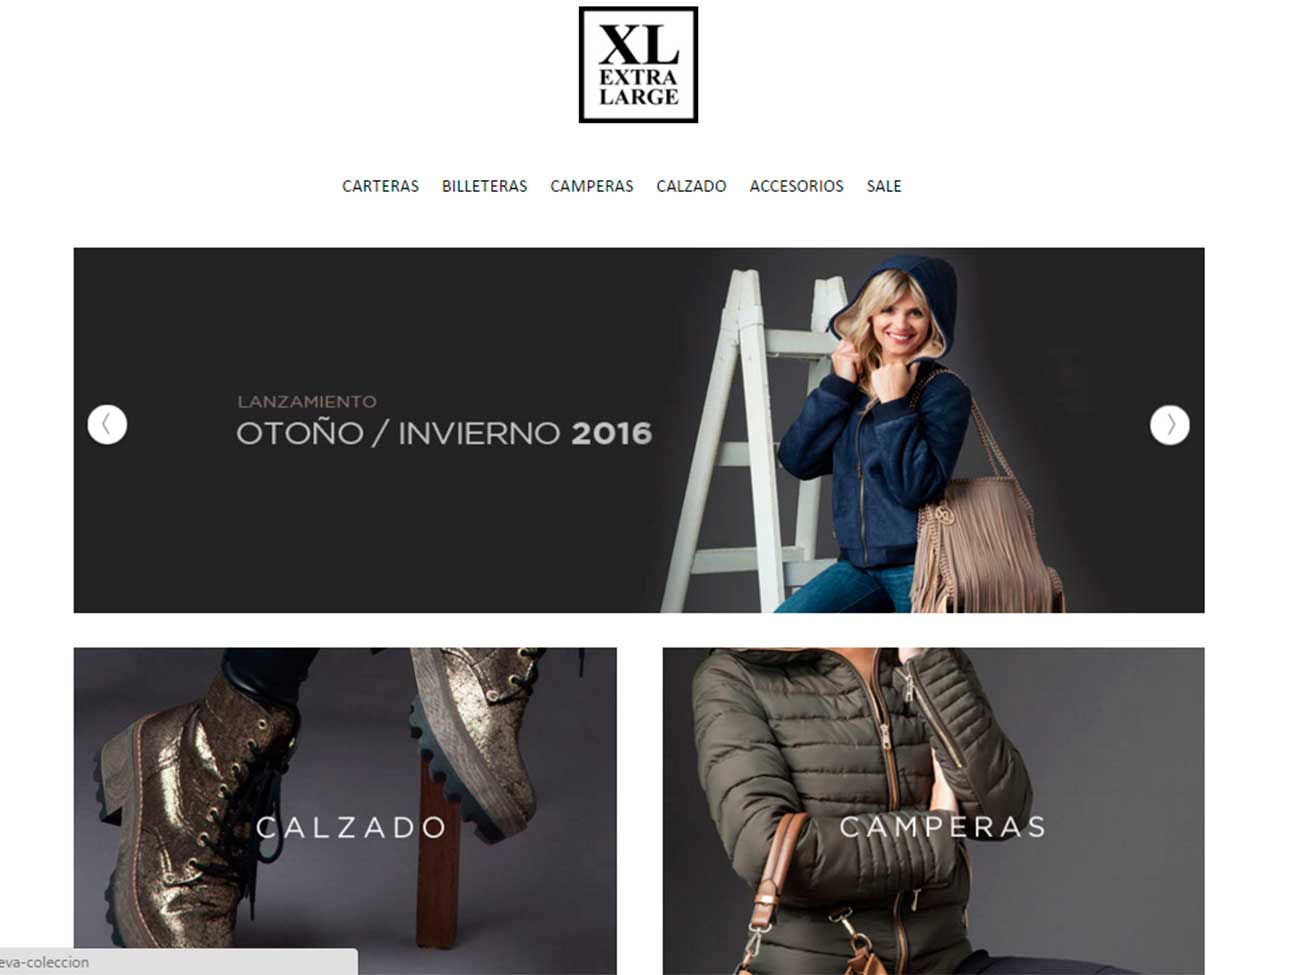Go to previous banner slide arrow
The width and height of the screenshot is (1300, 975).
(x=107, y=424)
